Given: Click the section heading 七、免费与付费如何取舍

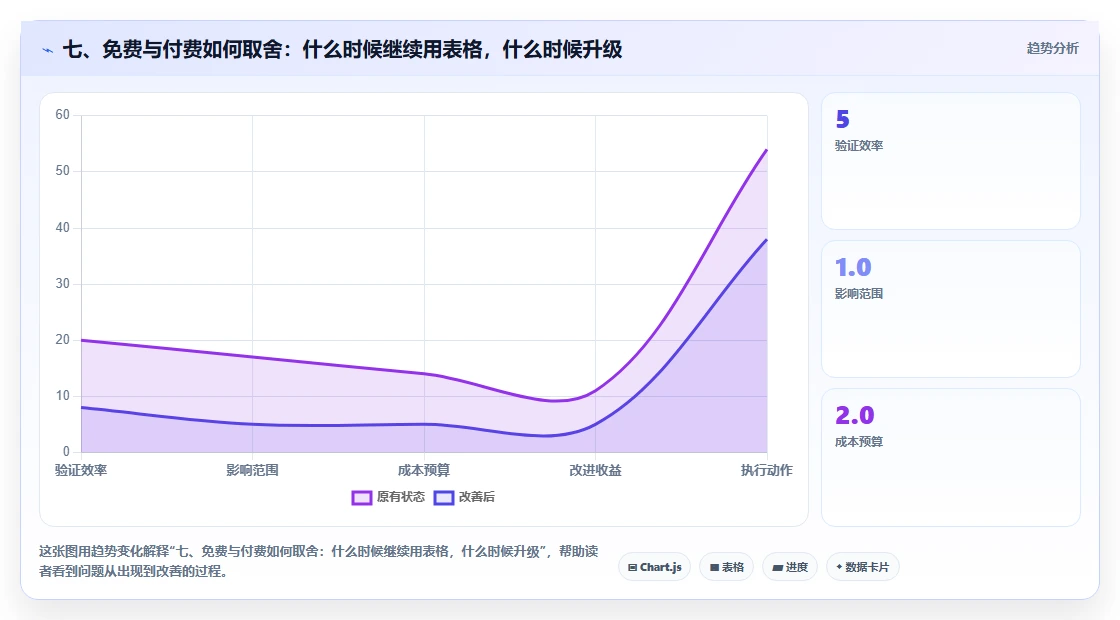Looking at the screenshot, I should [x=342, y=50].
